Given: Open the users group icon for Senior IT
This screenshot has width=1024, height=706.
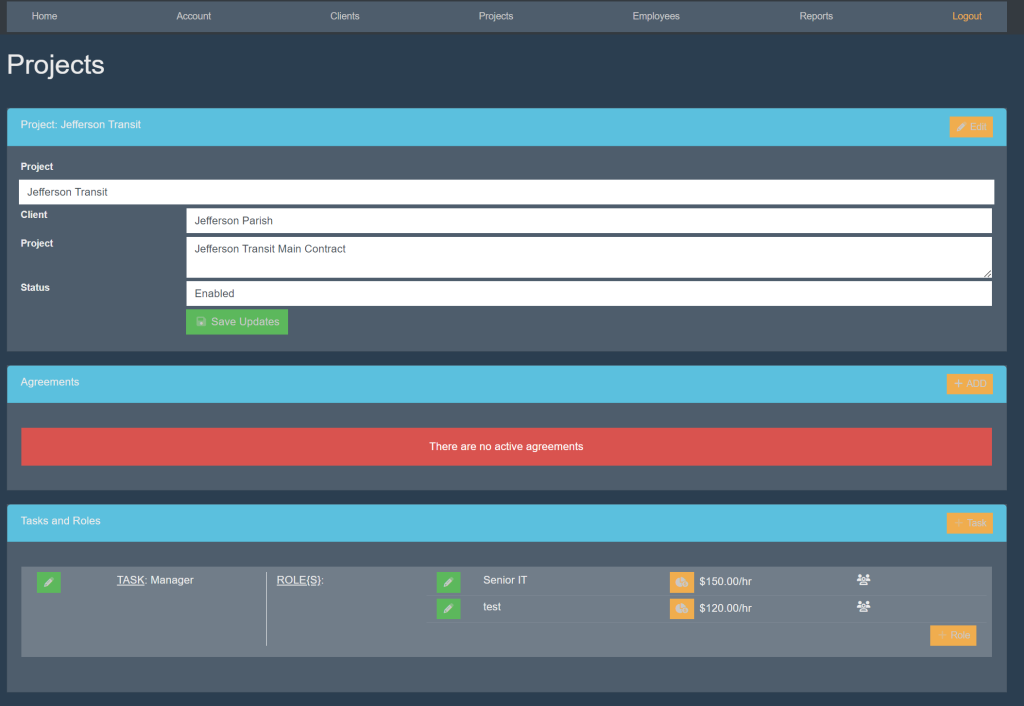Looking at the screenshot, I should pos(864,579).
